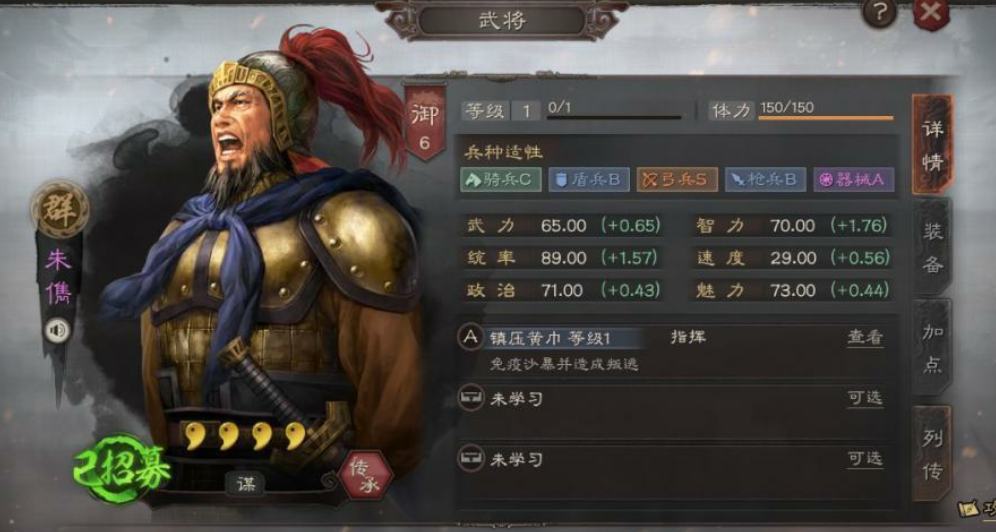Open the 列传 biography tab
Image resolution: width=996 pixels, height=532 pixels.
pos(932,454)
